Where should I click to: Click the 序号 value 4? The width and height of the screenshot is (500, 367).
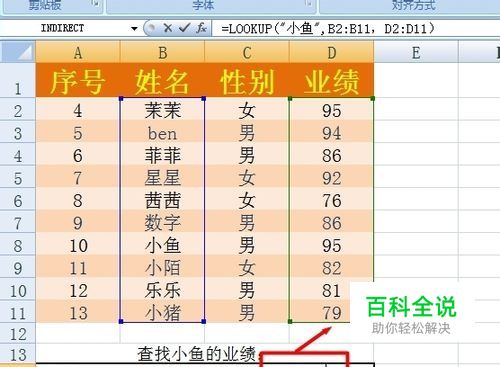pyautogui.click(x=78, y=109)
